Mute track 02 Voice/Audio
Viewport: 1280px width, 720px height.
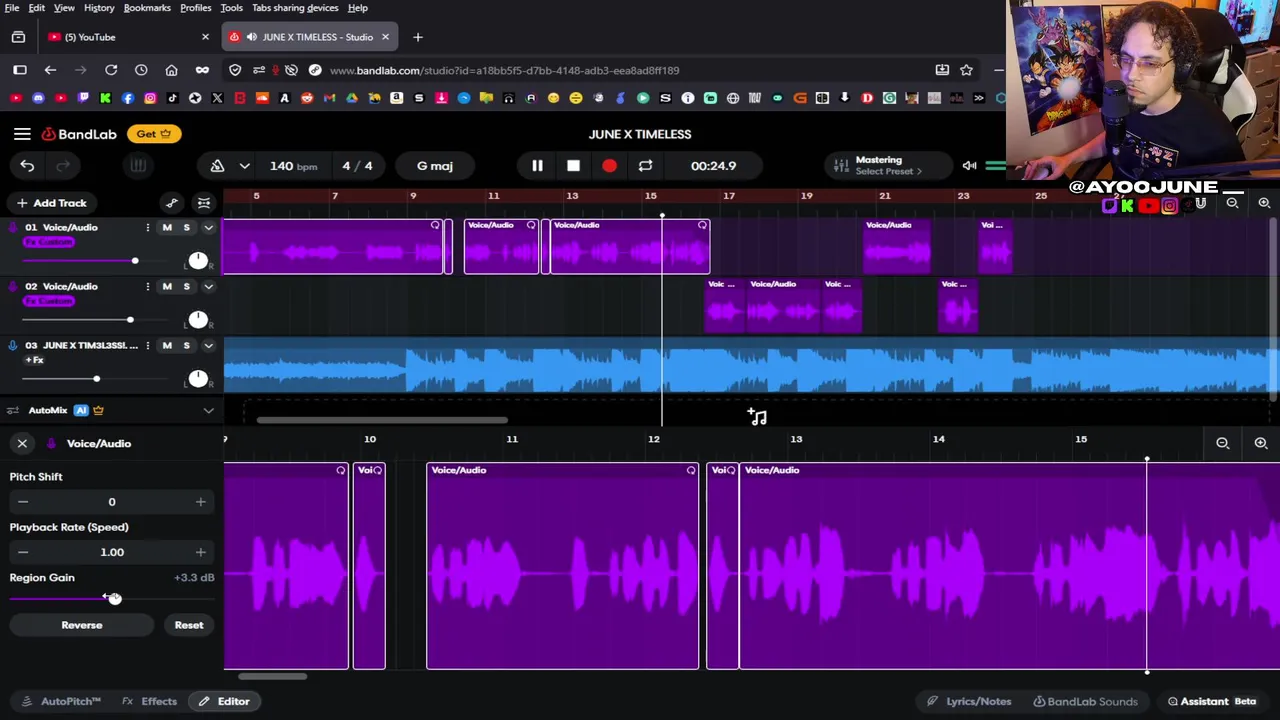coord(167,287)
